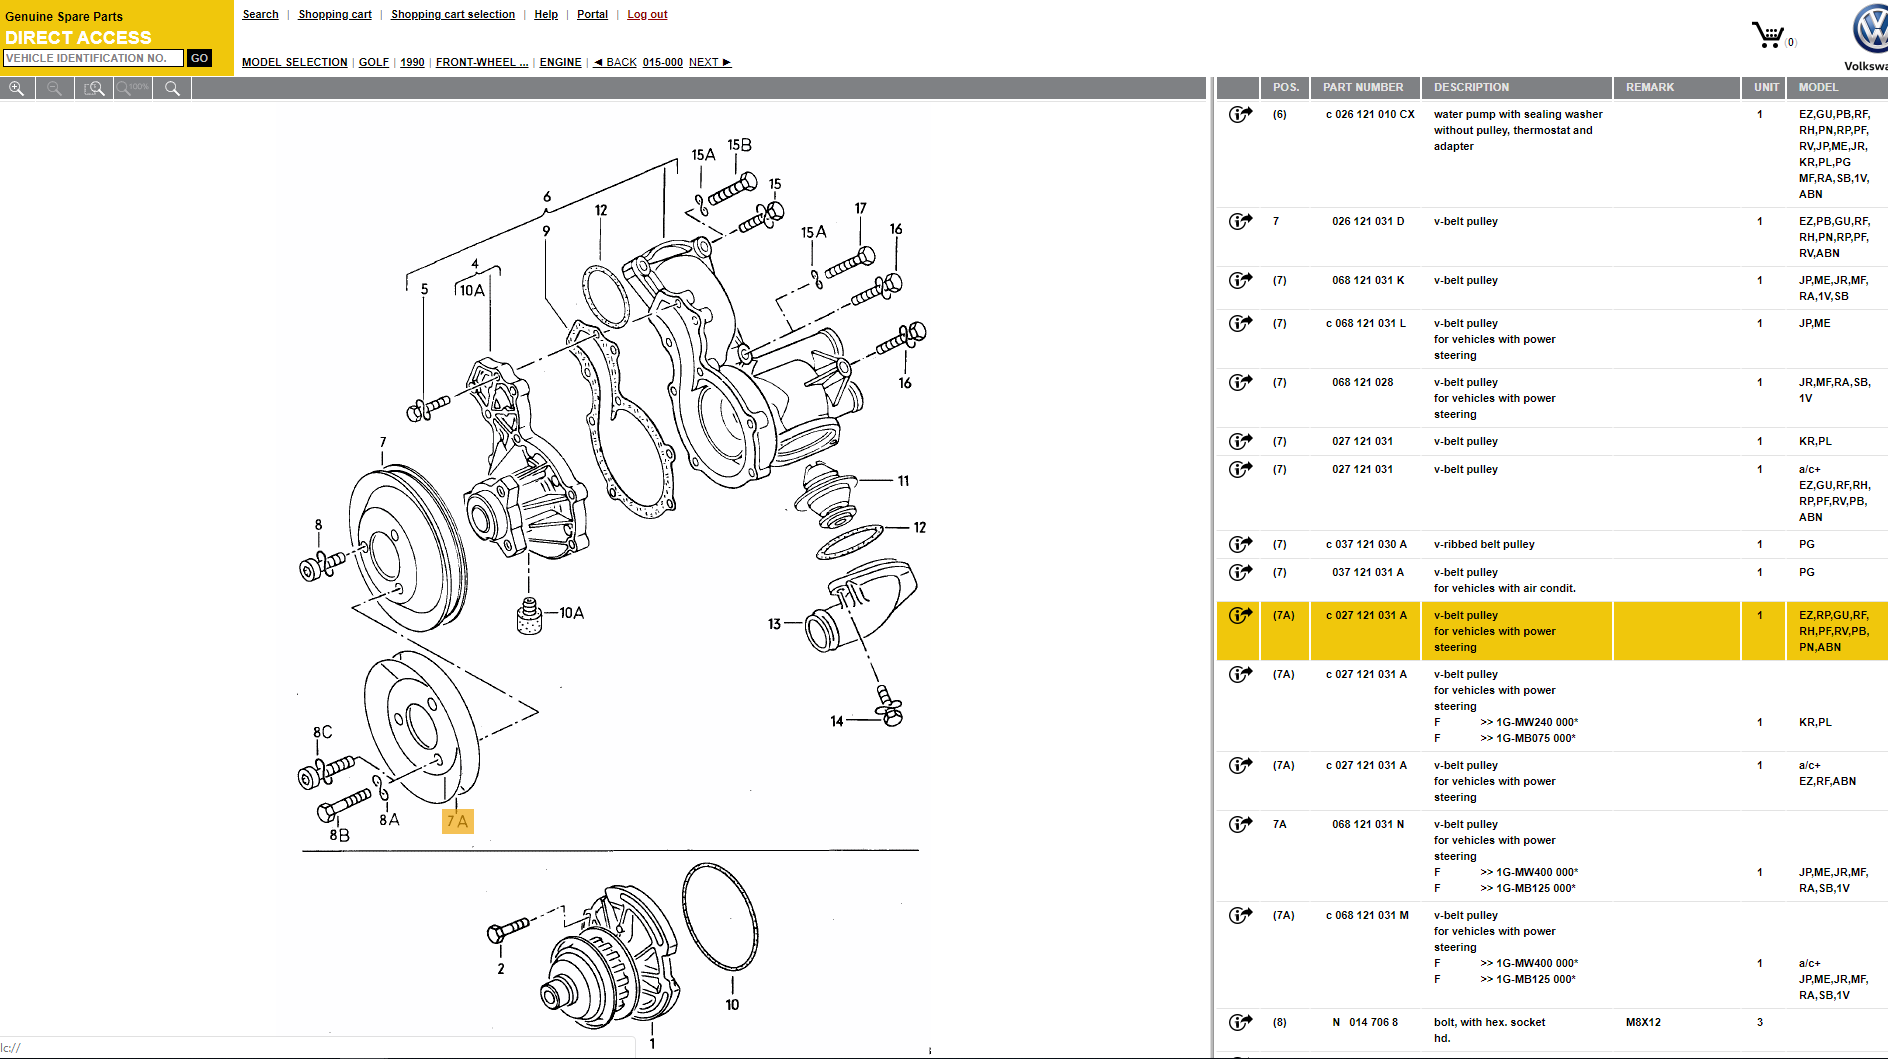Image resolution: width=1888 pixels, height=1059 pixels.
Task: Navigate to NEXT illustration
Action: pyautogui.click(x=709, y=62)
